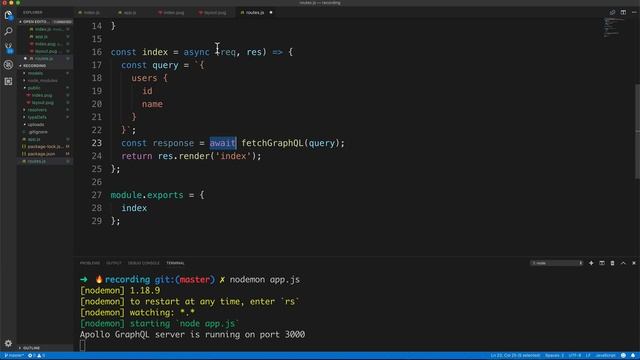This screenshot has height=360, width=640.
Task: Open package-lock.json in explorer
Action: (45, 147)
